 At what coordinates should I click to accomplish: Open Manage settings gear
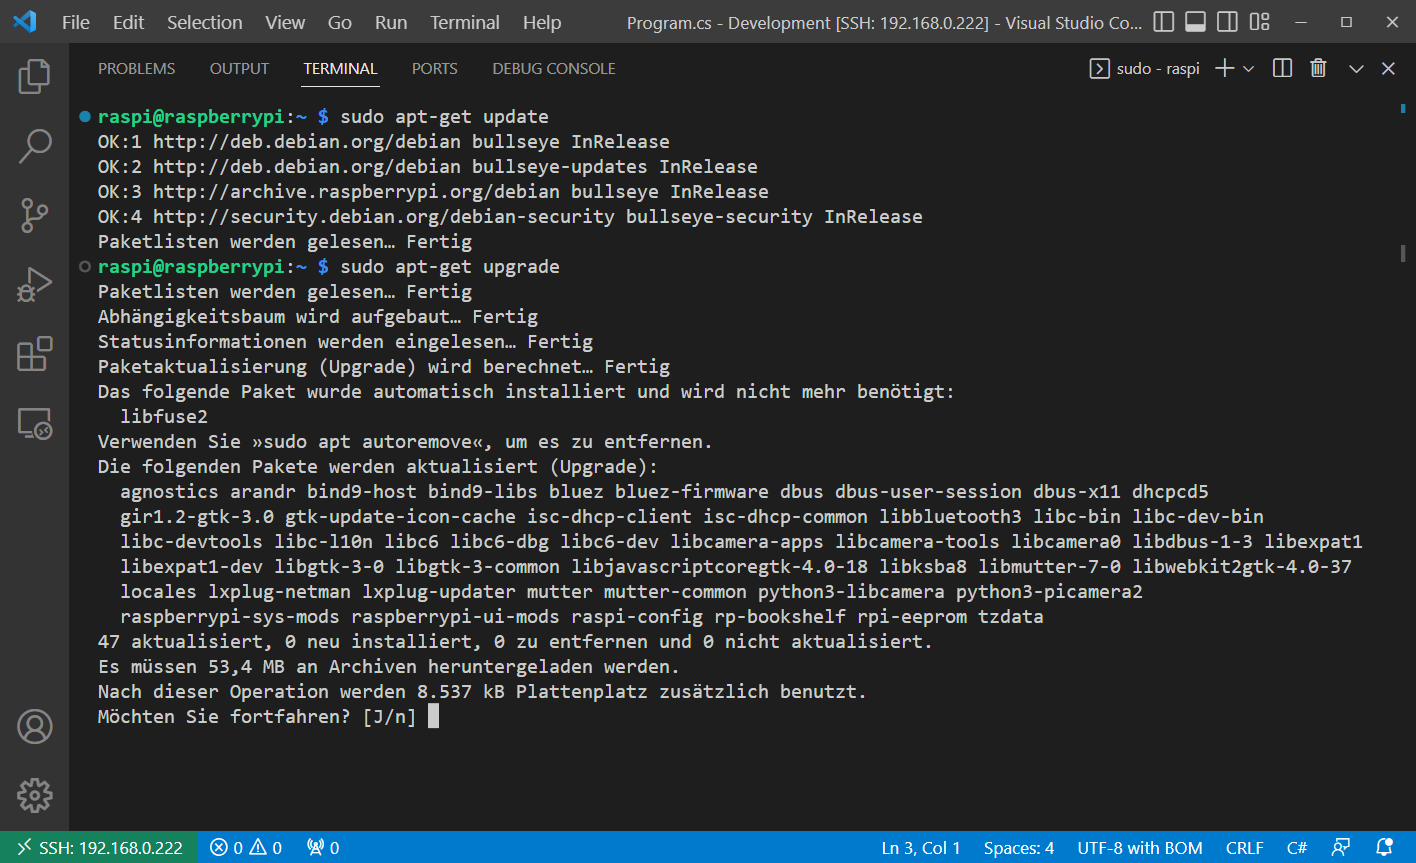coord(34,795)
